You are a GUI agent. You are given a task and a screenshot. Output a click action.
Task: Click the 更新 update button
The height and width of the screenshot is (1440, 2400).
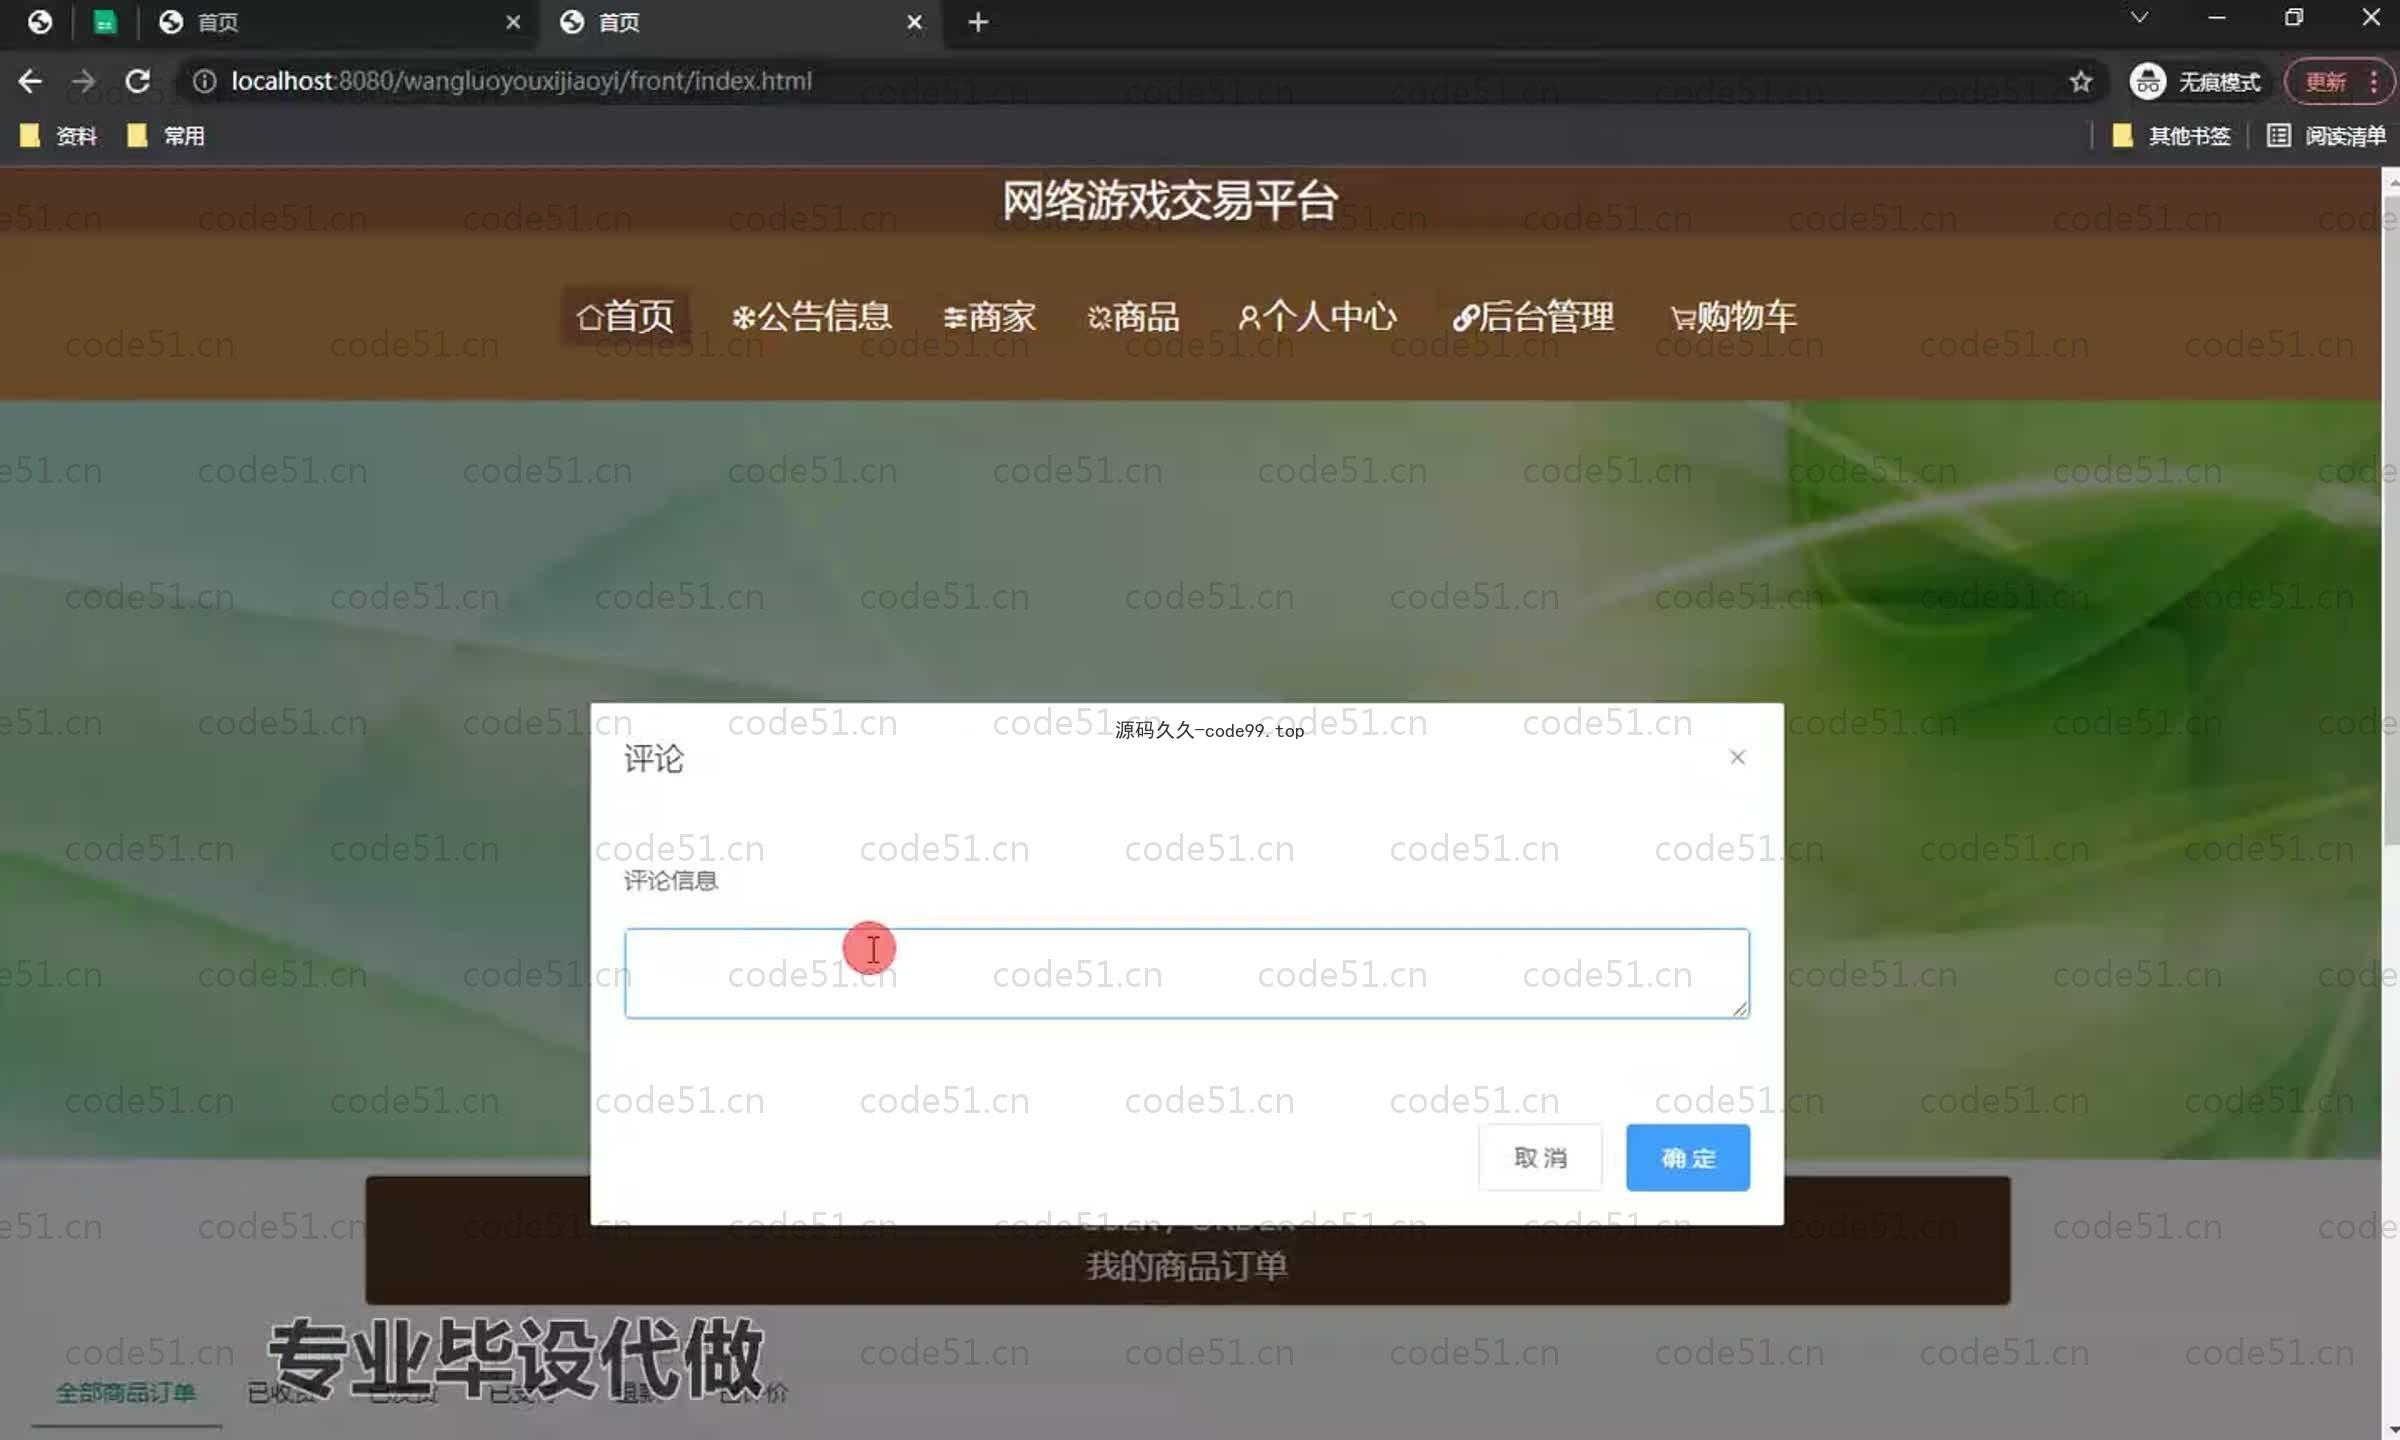pyautogui.click(x=2326, y=81)
